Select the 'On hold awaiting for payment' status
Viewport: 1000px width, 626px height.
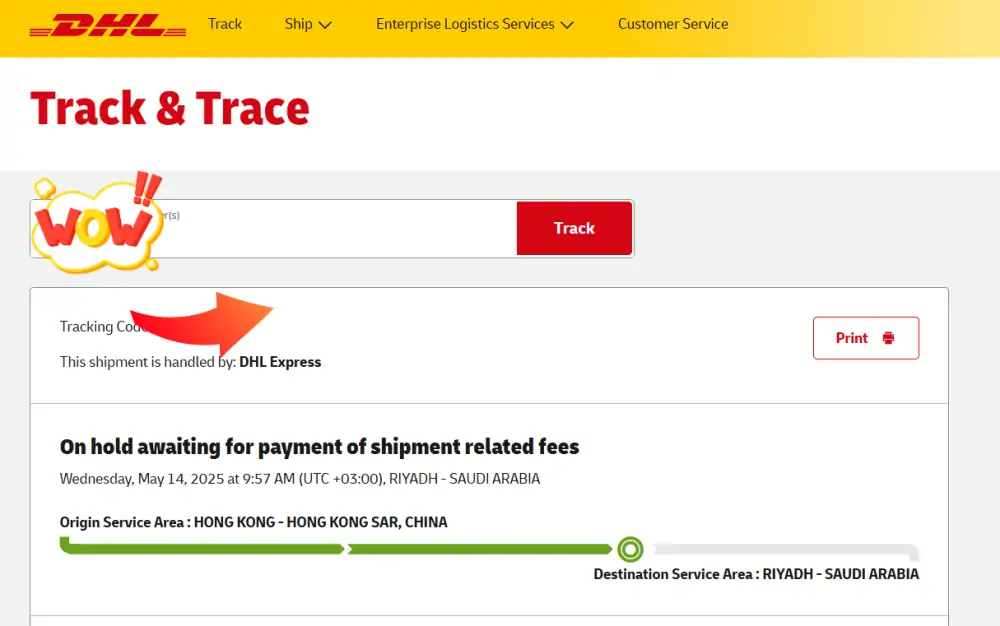click(319, 446)
